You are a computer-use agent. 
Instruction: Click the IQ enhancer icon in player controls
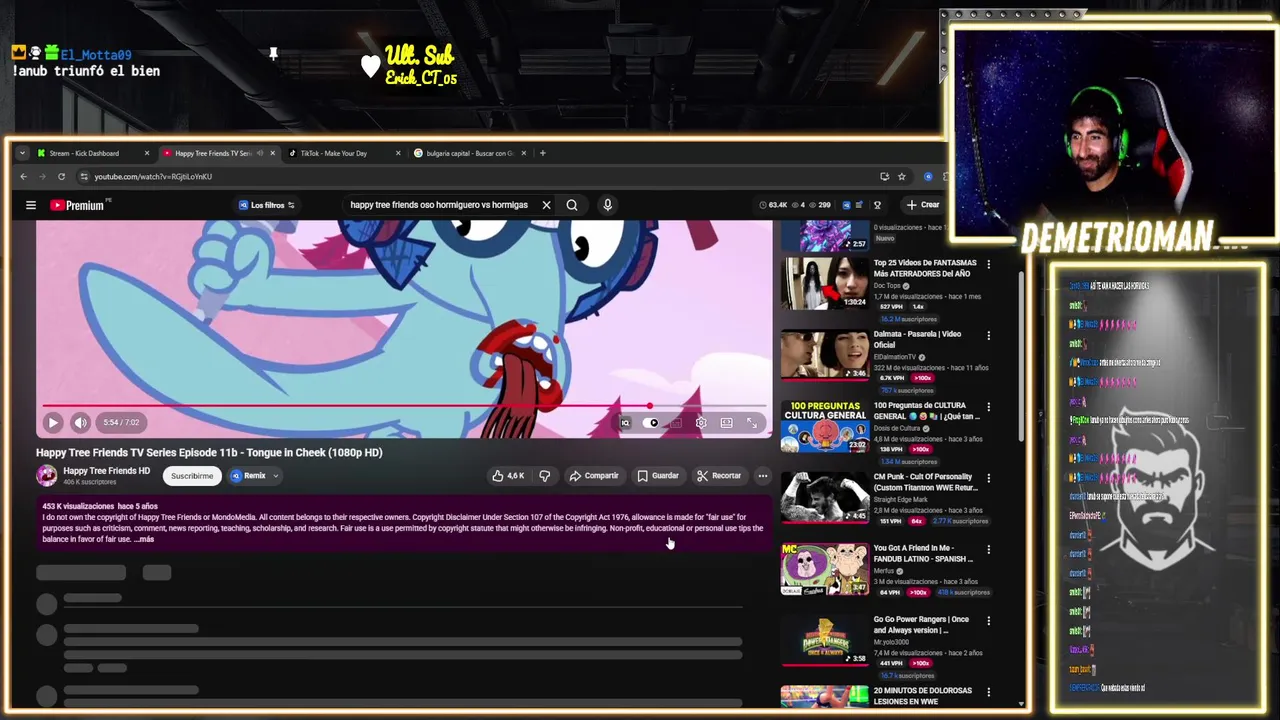point(625,423)
